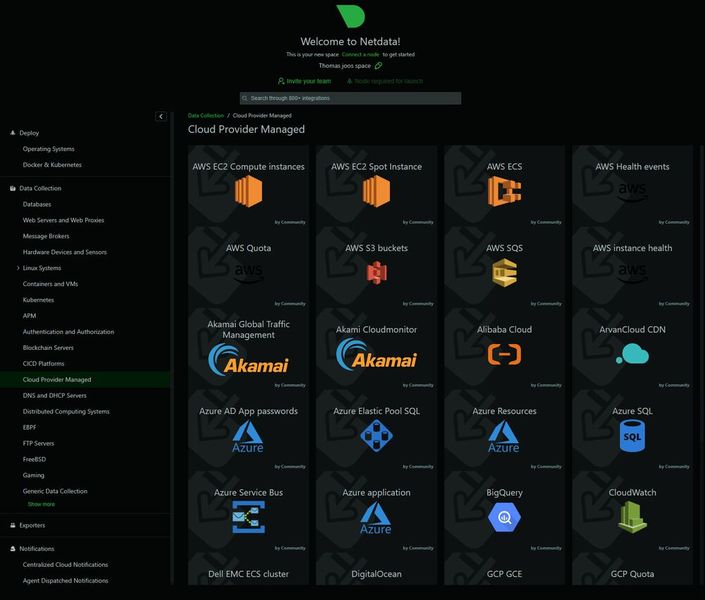Open Generic Data Collection category
705x600 pixels.
tap(55, 491)
